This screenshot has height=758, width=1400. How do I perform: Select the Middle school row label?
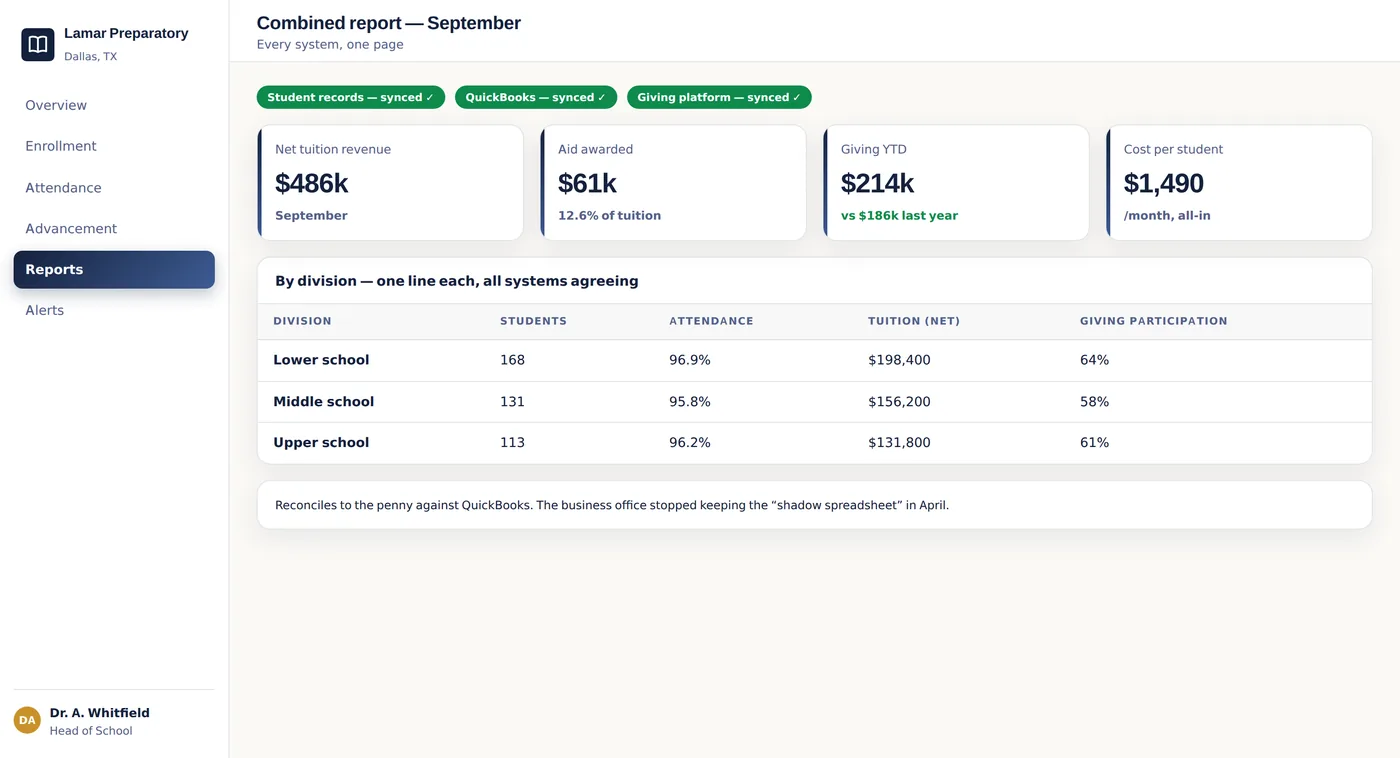click(x=323, y=402)
